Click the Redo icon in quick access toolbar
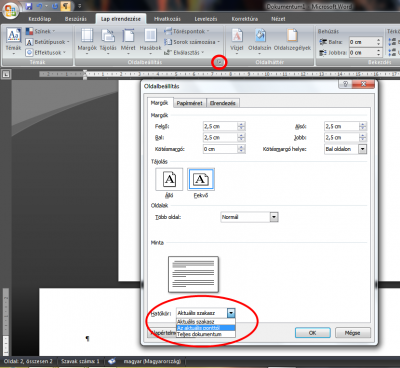The height and width of the screenshot is (368, 400). [55, 6]
